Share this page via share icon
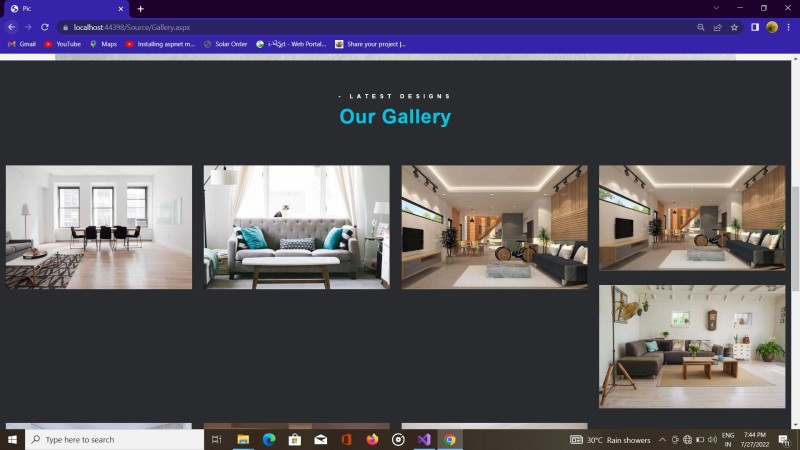Viewport: 800px width, 450px height. 717,28
